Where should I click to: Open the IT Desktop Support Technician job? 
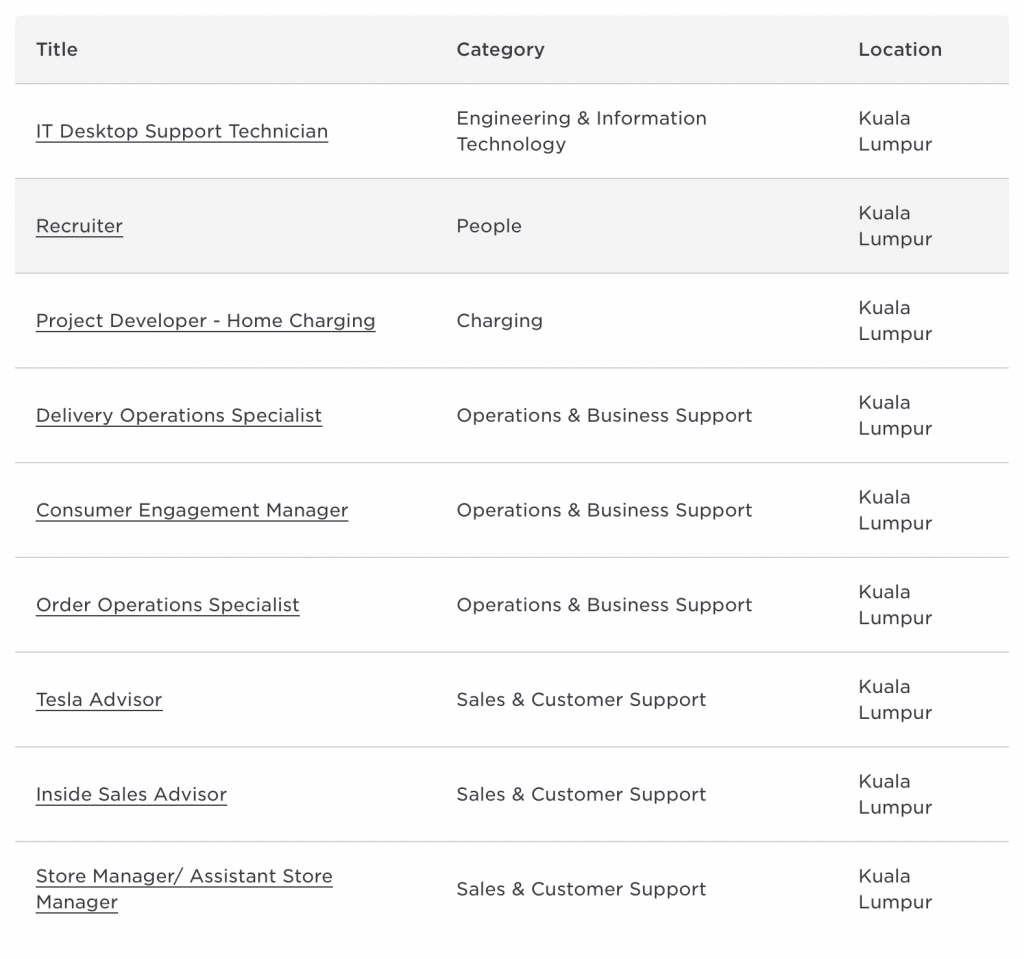tap(181, 131)
